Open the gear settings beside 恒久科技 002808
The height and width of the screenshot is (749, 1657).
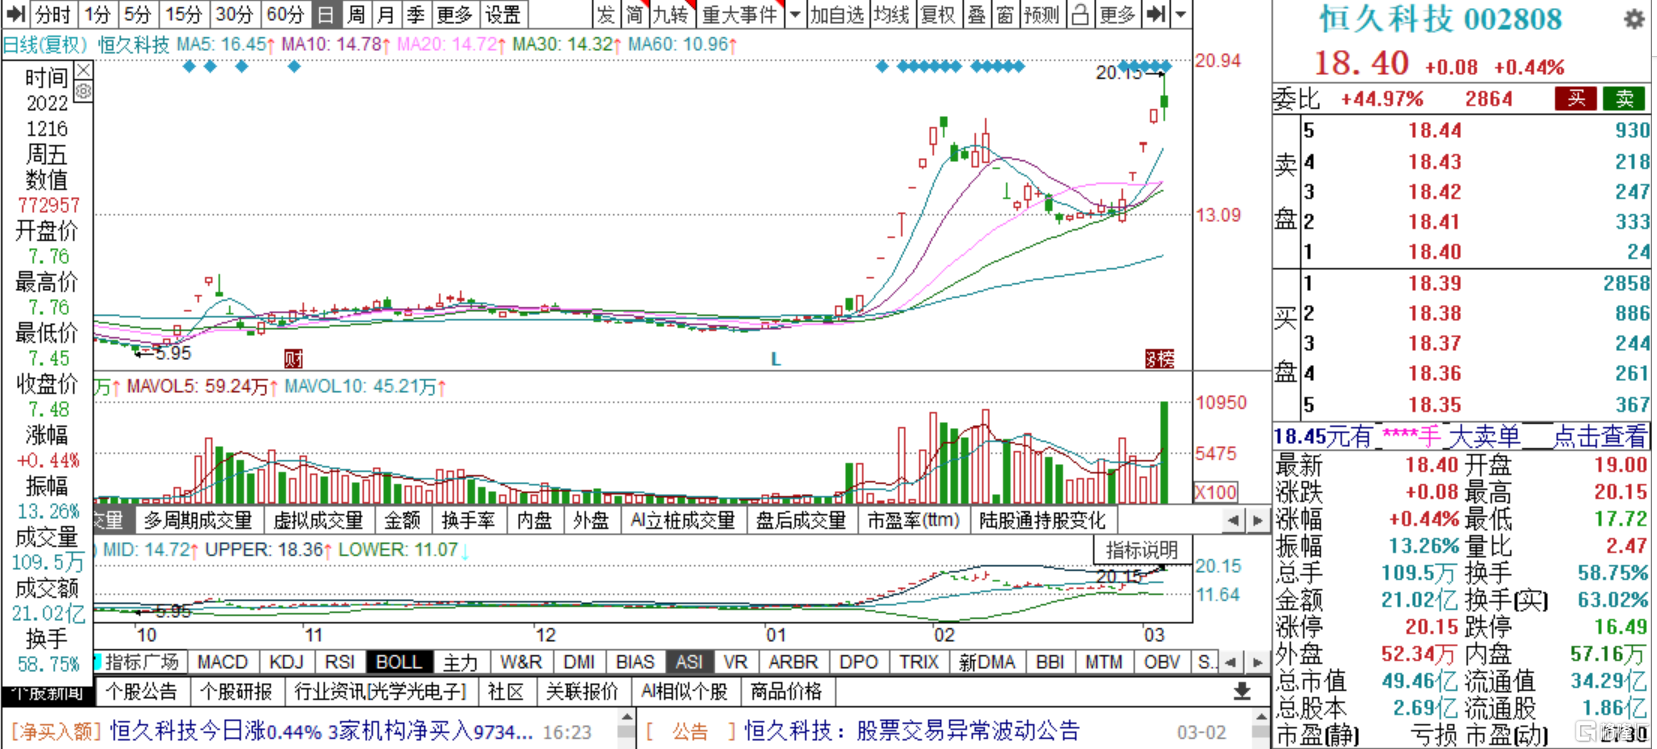(x=1634, y=19)
